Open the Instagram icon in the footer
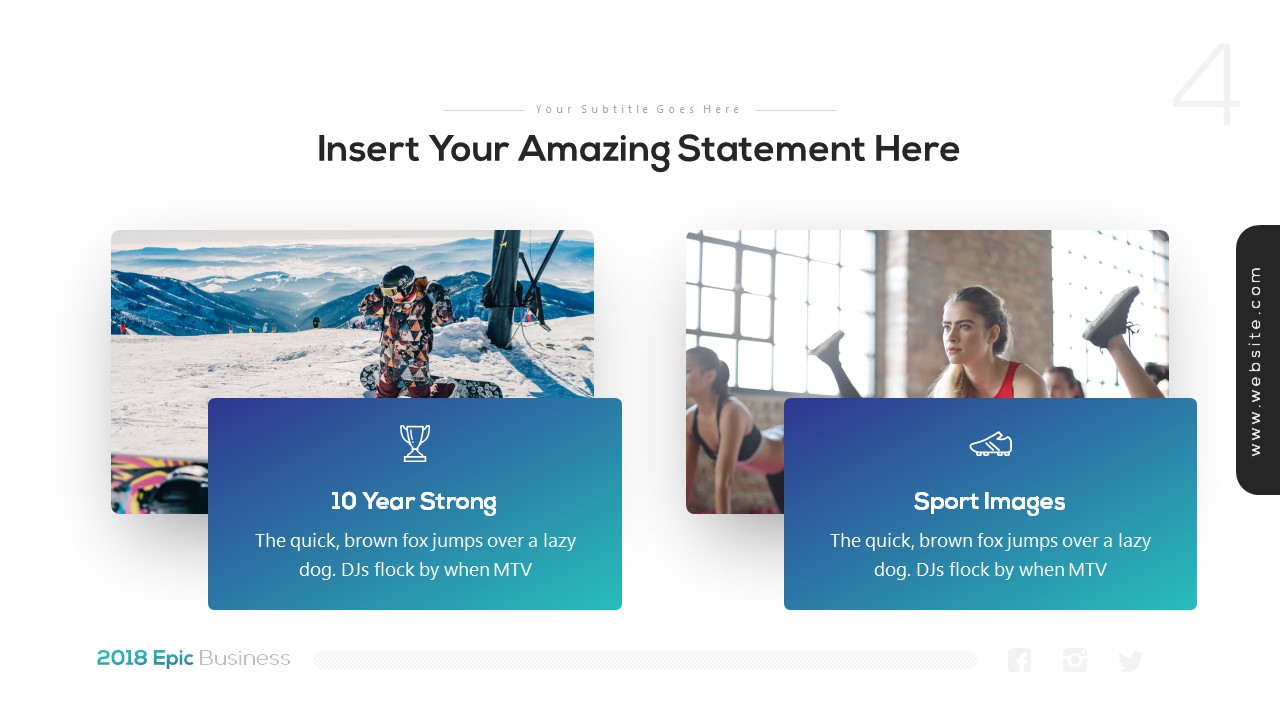 [1075, 660]
